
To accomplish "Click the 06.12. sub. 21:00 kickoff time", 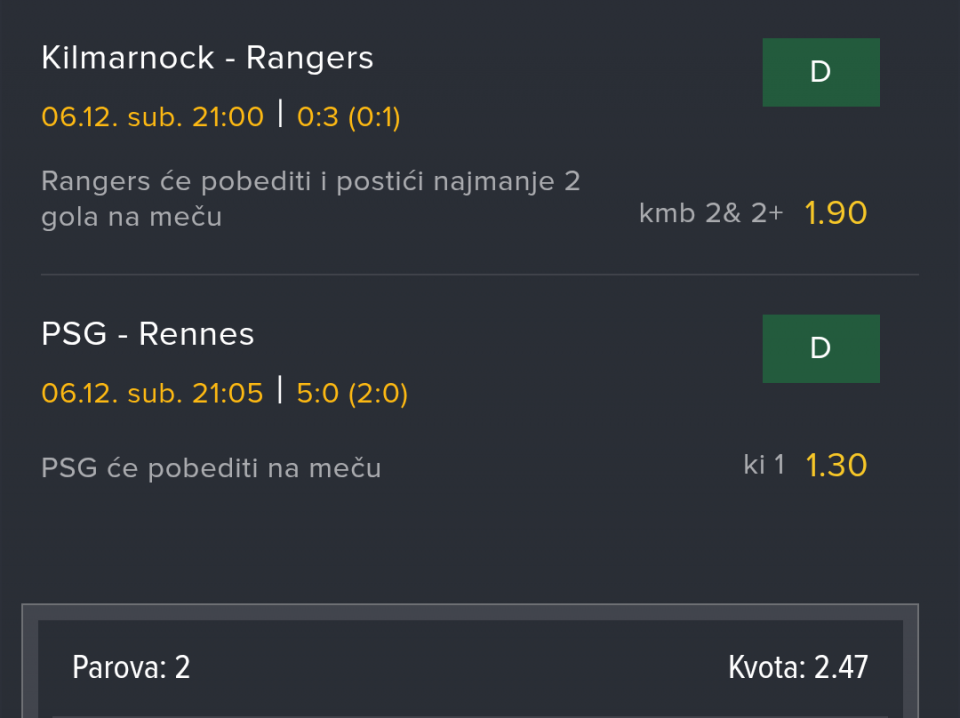I will coord(152,117).
